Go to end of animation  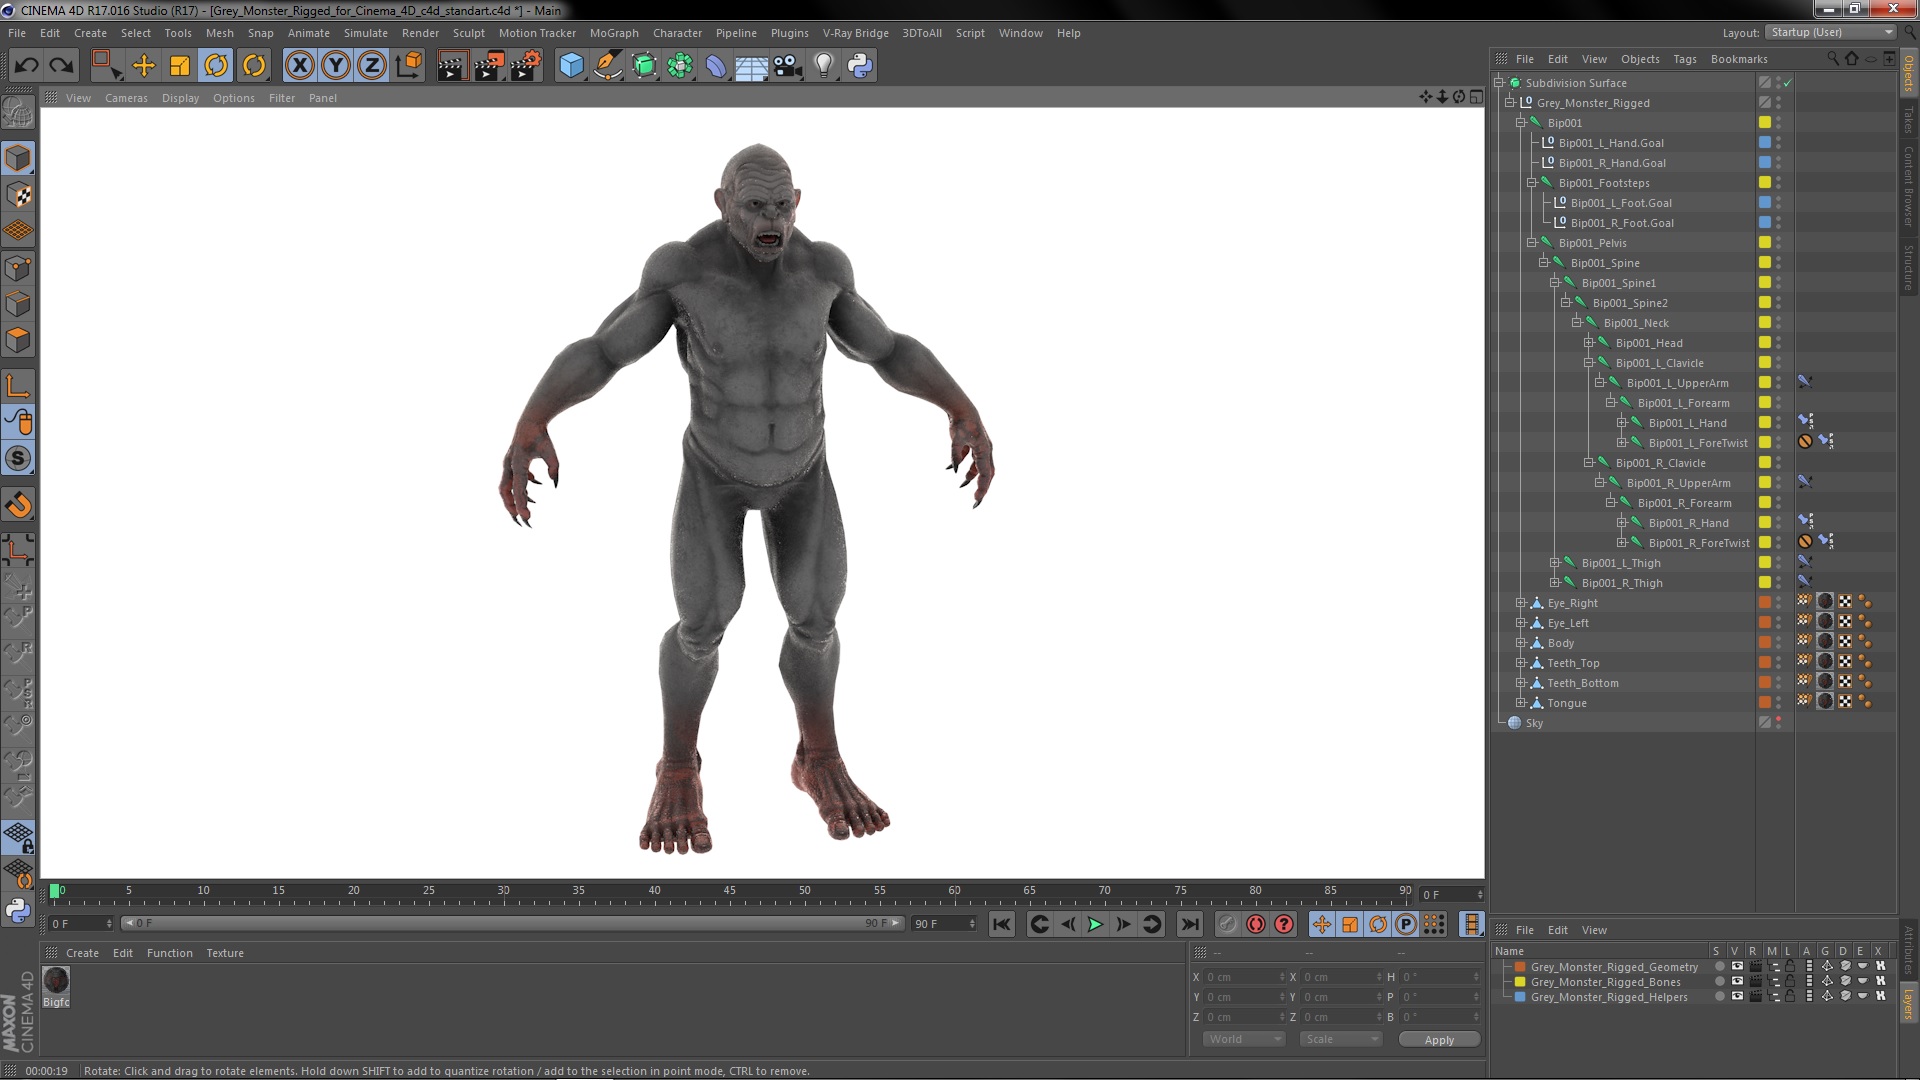1189,925
